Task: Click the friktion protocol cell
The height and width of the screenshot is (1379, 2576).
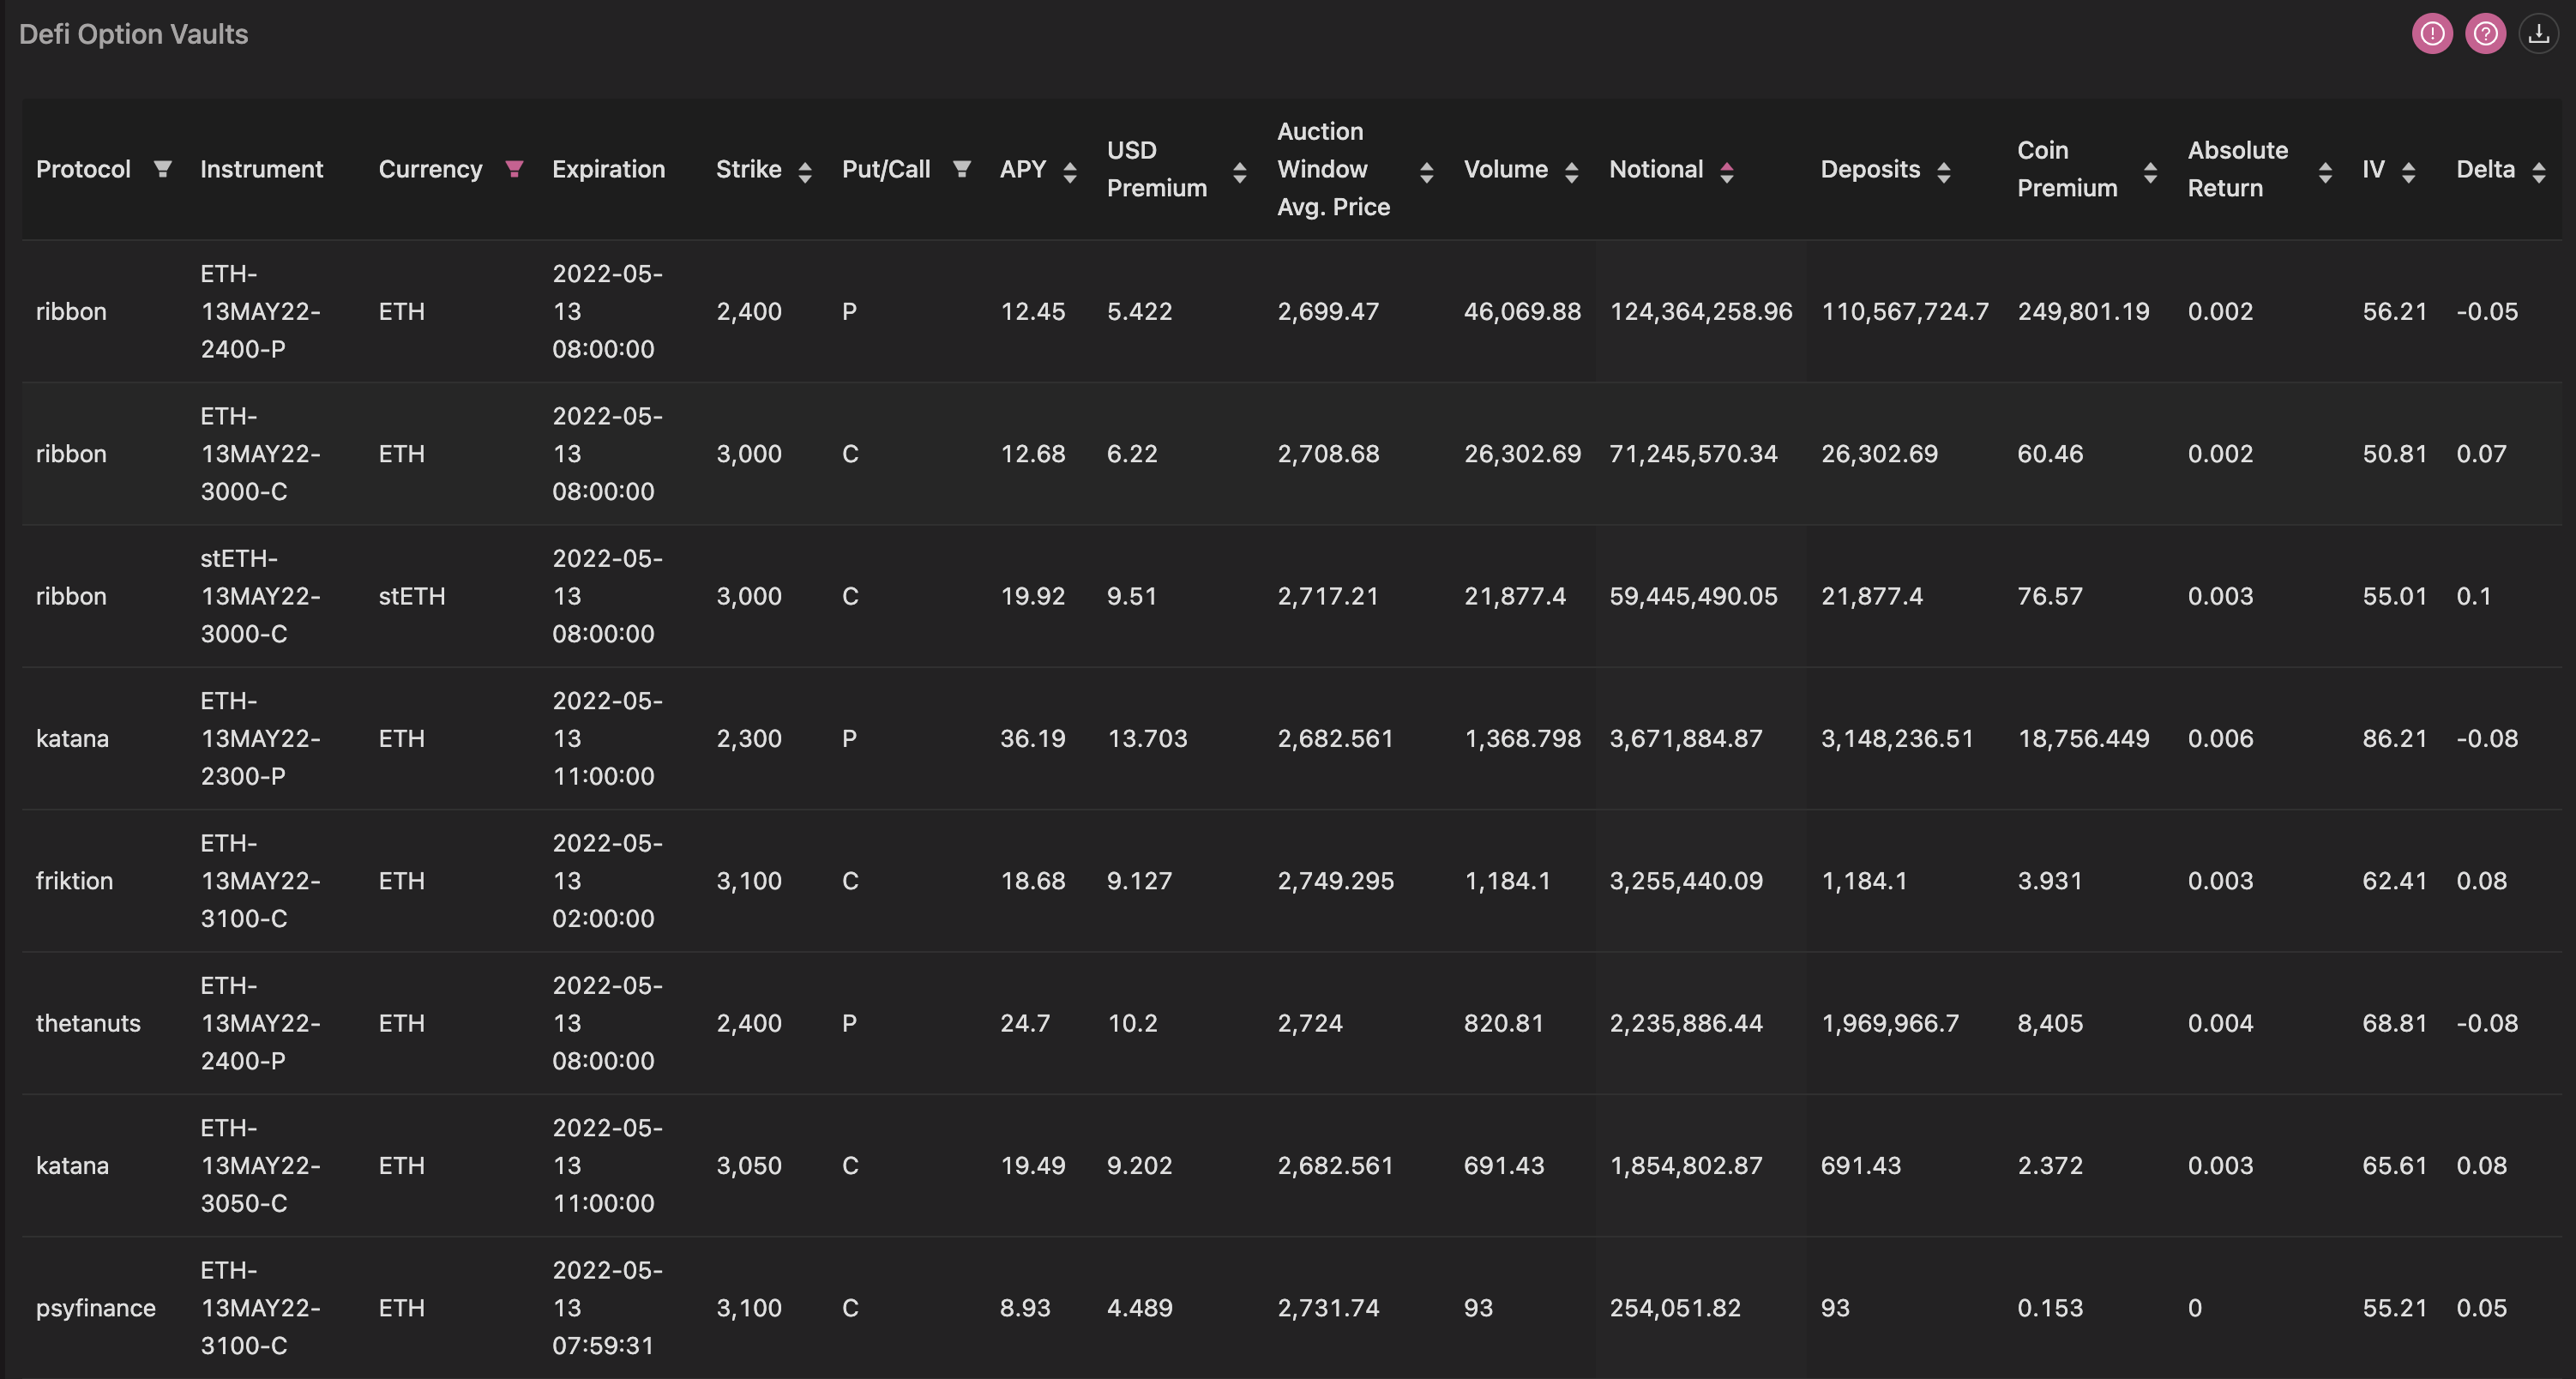Action: click(74, 881)
